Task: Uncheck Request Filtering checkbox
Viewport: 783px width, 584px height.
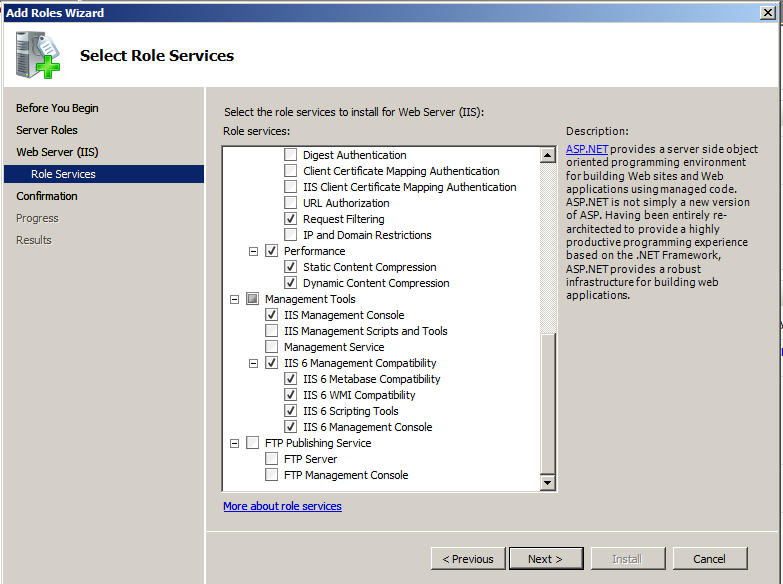Action: tap(290, 219)
